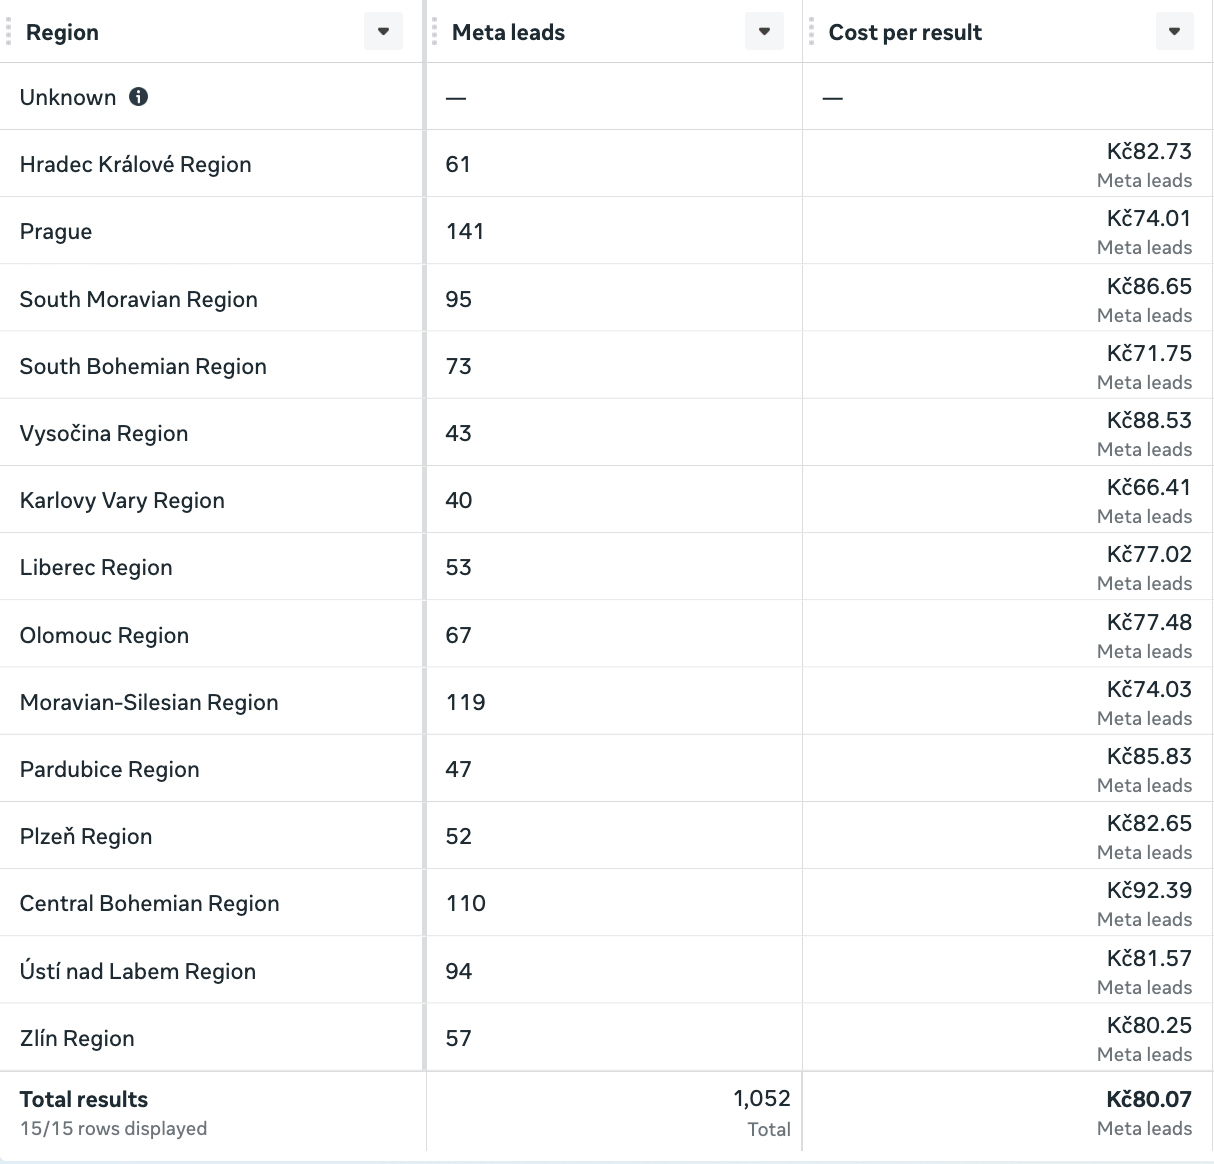Image resolution: width=1214 pixels, height=1164 pixels.
Task: Open the Region column dropdown arrow
Action: pos(383,32)
